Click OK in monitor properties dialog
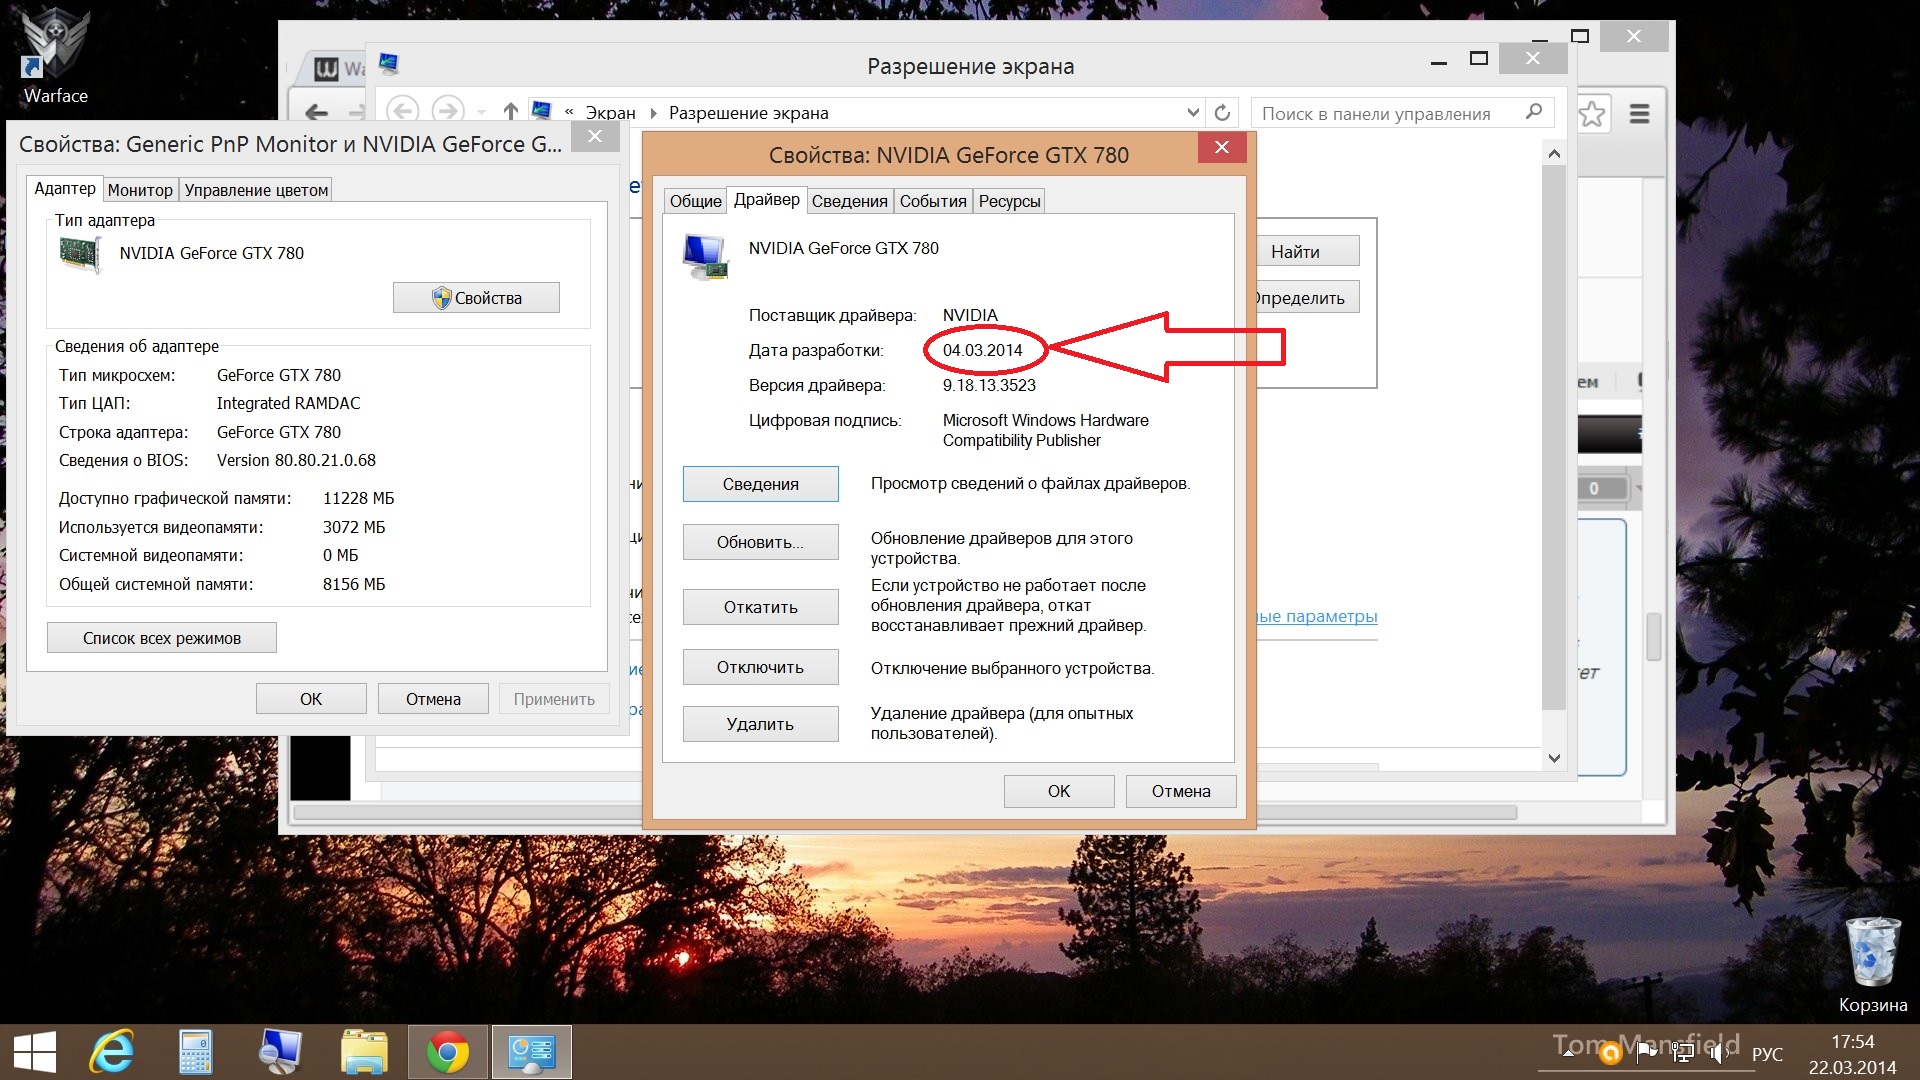This screenshot has height=1080, width=1920. pyautogui.click(x=311, y=699)
